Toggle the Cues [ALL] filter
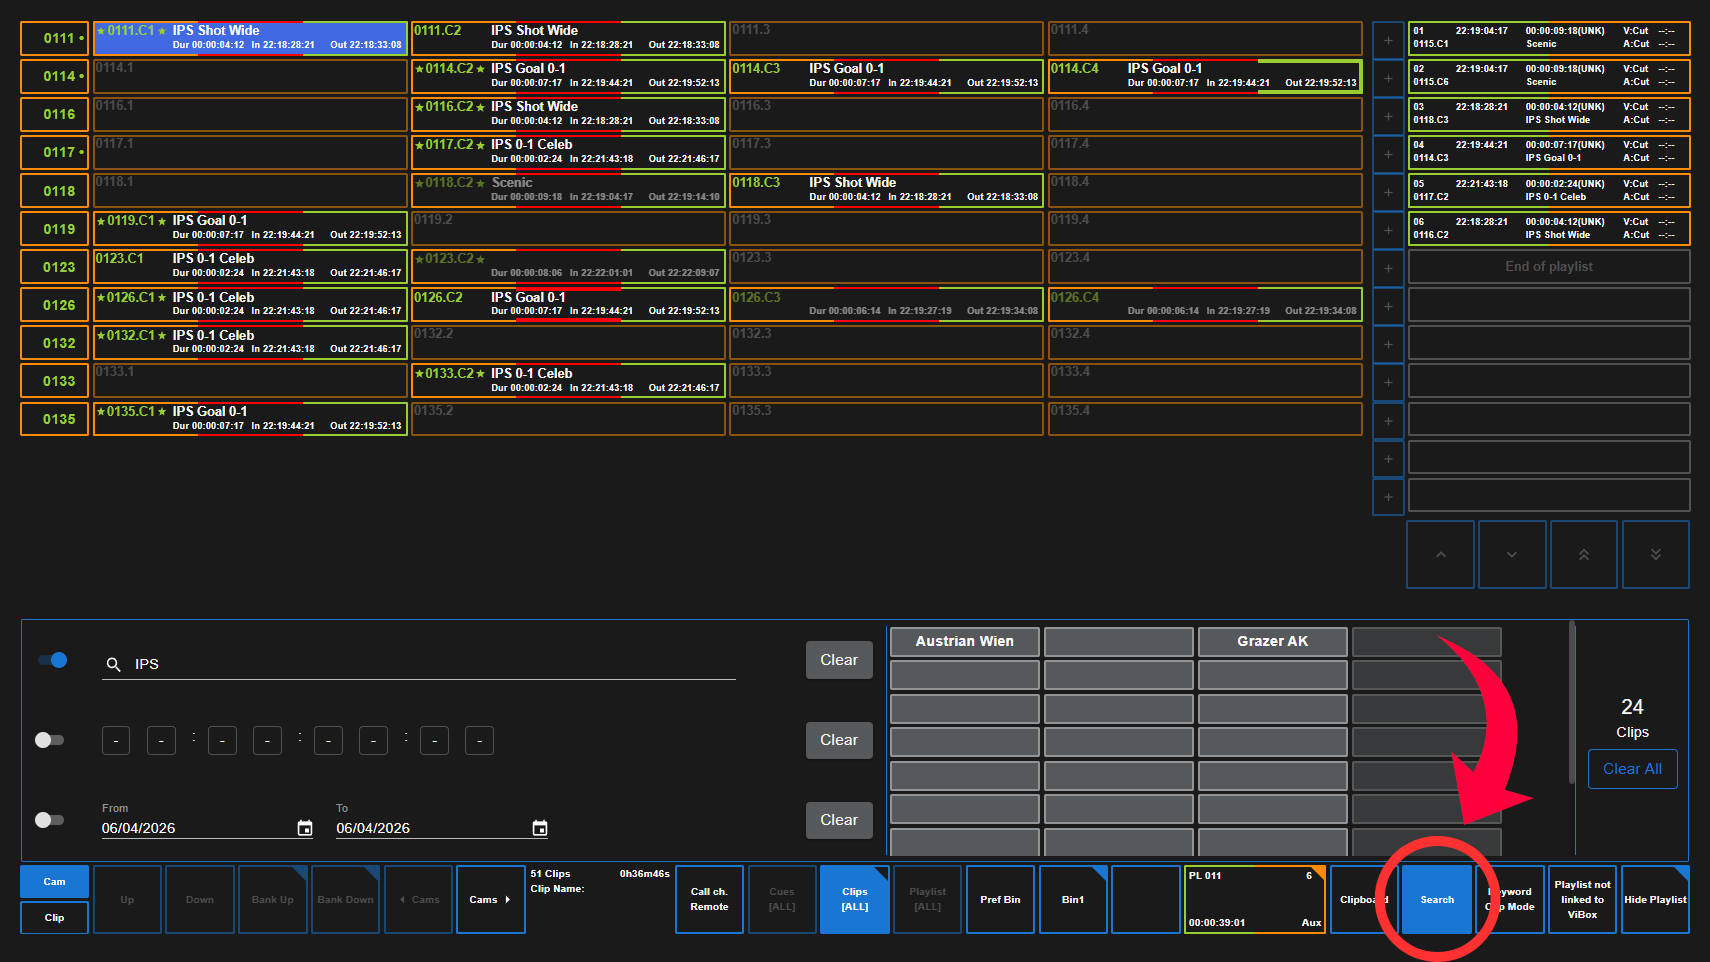The image size is (1710, 962). pos(782,900)
